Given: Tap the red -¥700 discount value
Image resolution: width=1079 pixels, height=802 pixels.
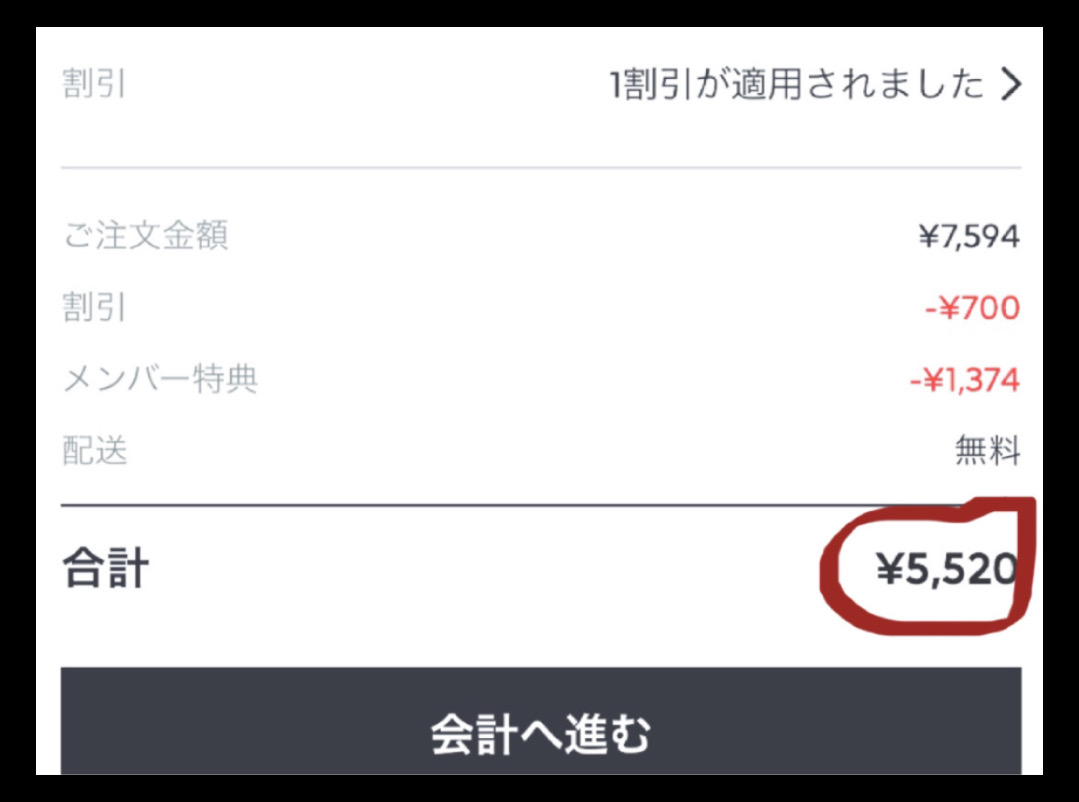Looking at the screenshot, I should [x=972, y=308].
